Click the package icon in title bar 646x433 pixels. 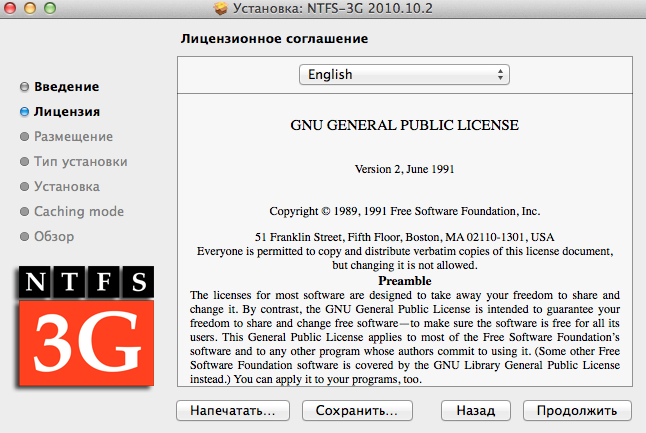[x=221, y=8]
